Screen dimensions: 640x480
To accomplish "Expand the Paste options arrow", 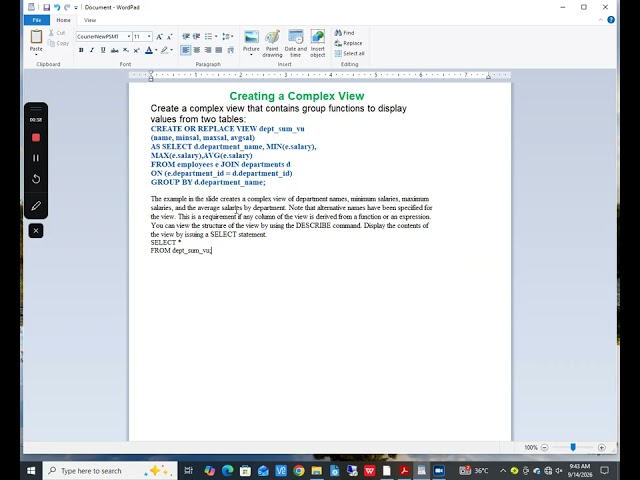I will [36, 55].
